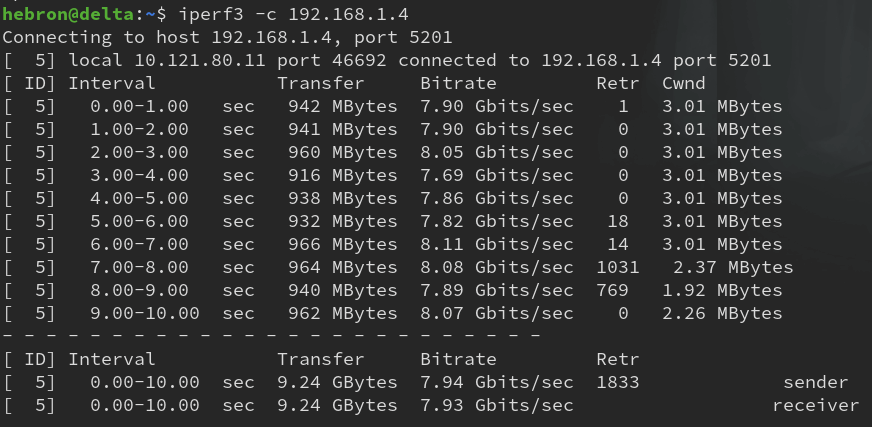Image resolution: width=872 pixels, height=427 pixels.
Task: Click the word 'sender' in the summary
Action: (815, 383)
